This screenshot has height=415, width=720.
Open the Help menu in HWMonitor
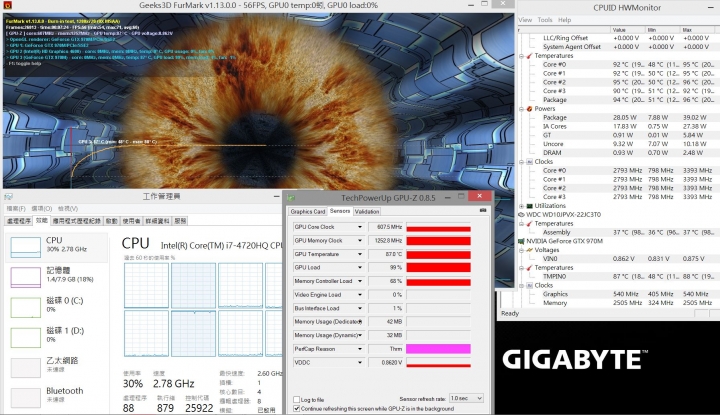click(564, 20)
